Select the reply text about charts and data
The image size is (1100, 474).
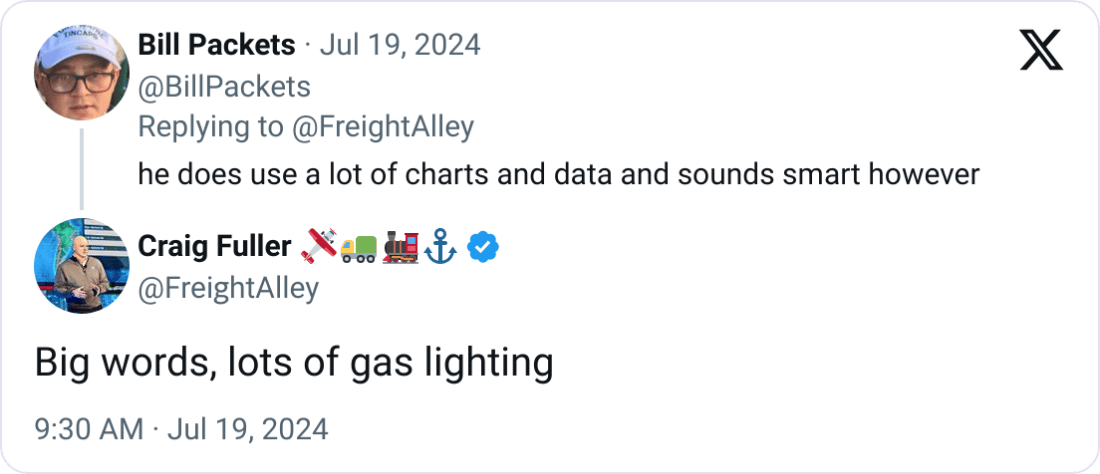coord(558,173)
